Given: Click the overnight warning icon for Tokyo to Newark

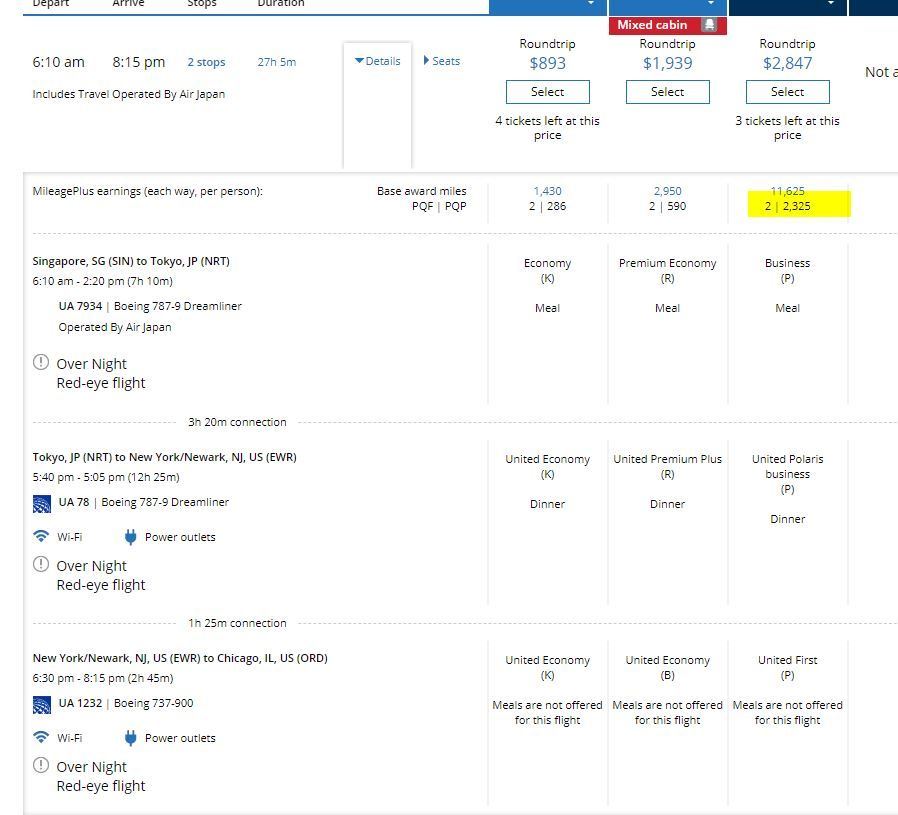Looking at the screenshot, I should tap(41, 564).
